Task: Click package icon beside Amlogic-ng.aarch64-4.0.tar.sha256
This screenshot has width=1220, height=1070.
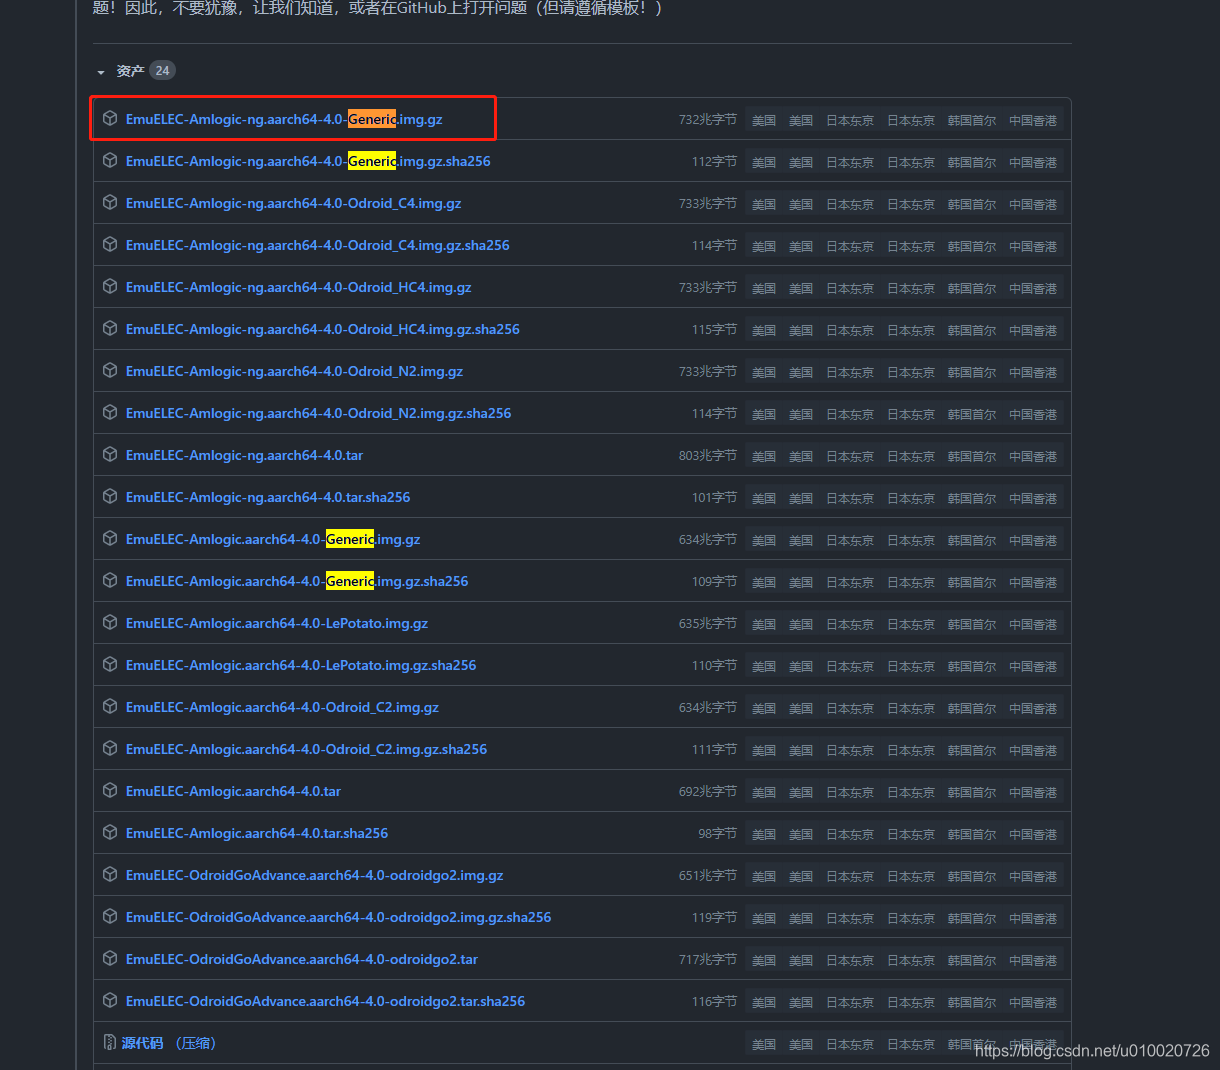Action: 110,496
